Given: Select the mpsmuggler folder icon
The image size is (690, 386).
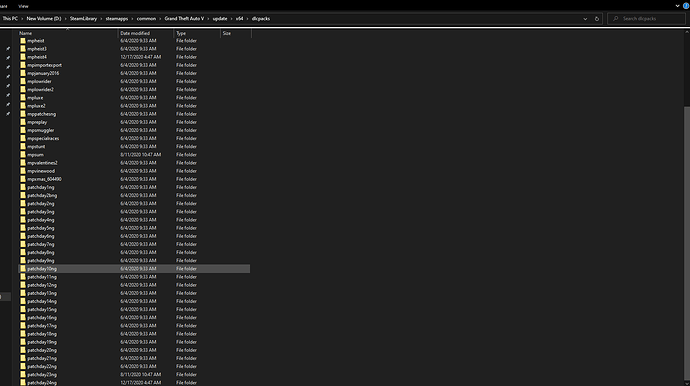Looking at the screenshot, I should click(23, 130).
